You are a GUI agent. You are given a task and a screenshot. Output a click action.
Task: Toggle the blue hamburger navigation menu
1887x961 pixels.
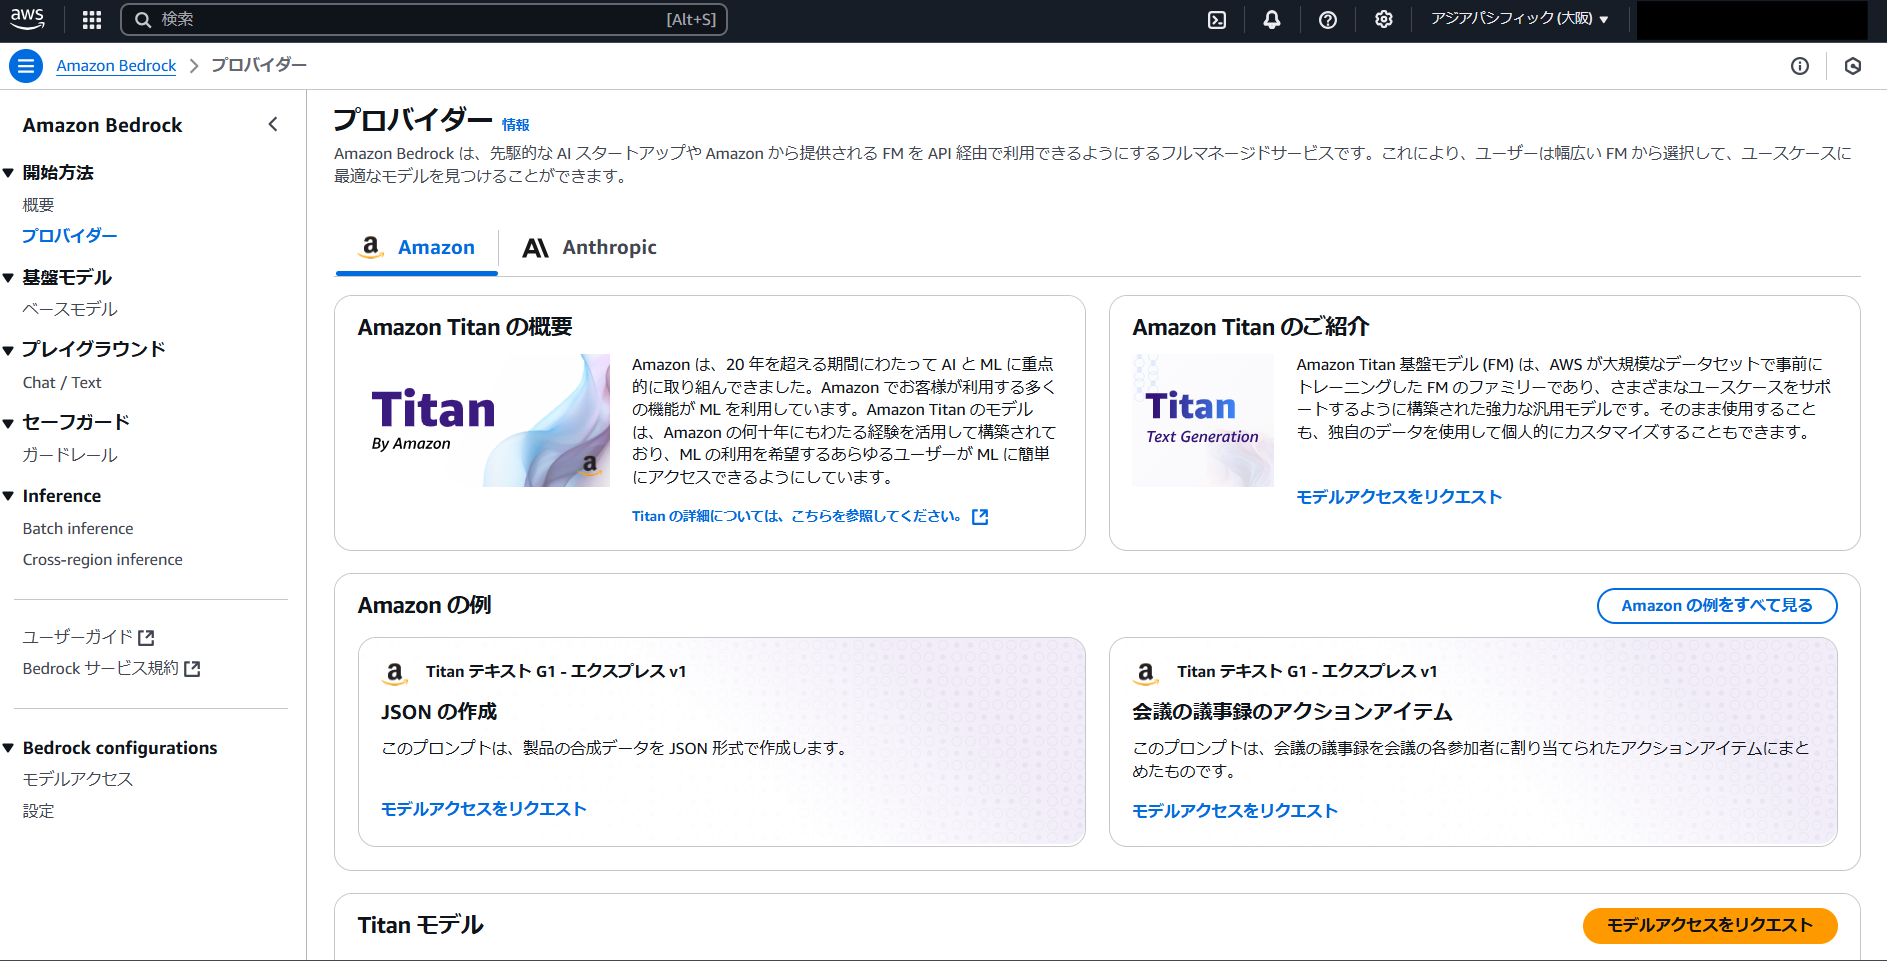point(26,66)
